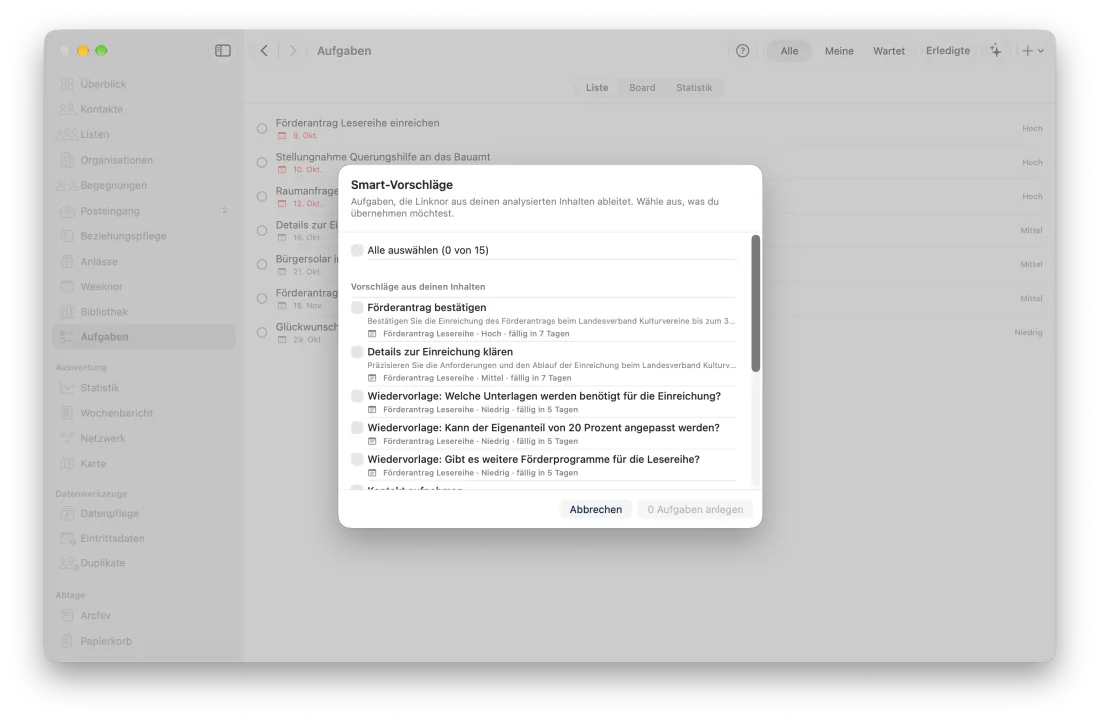Toggle the sidebar panel icon
Screen dimensions: 1100x721
click(222, 50)
